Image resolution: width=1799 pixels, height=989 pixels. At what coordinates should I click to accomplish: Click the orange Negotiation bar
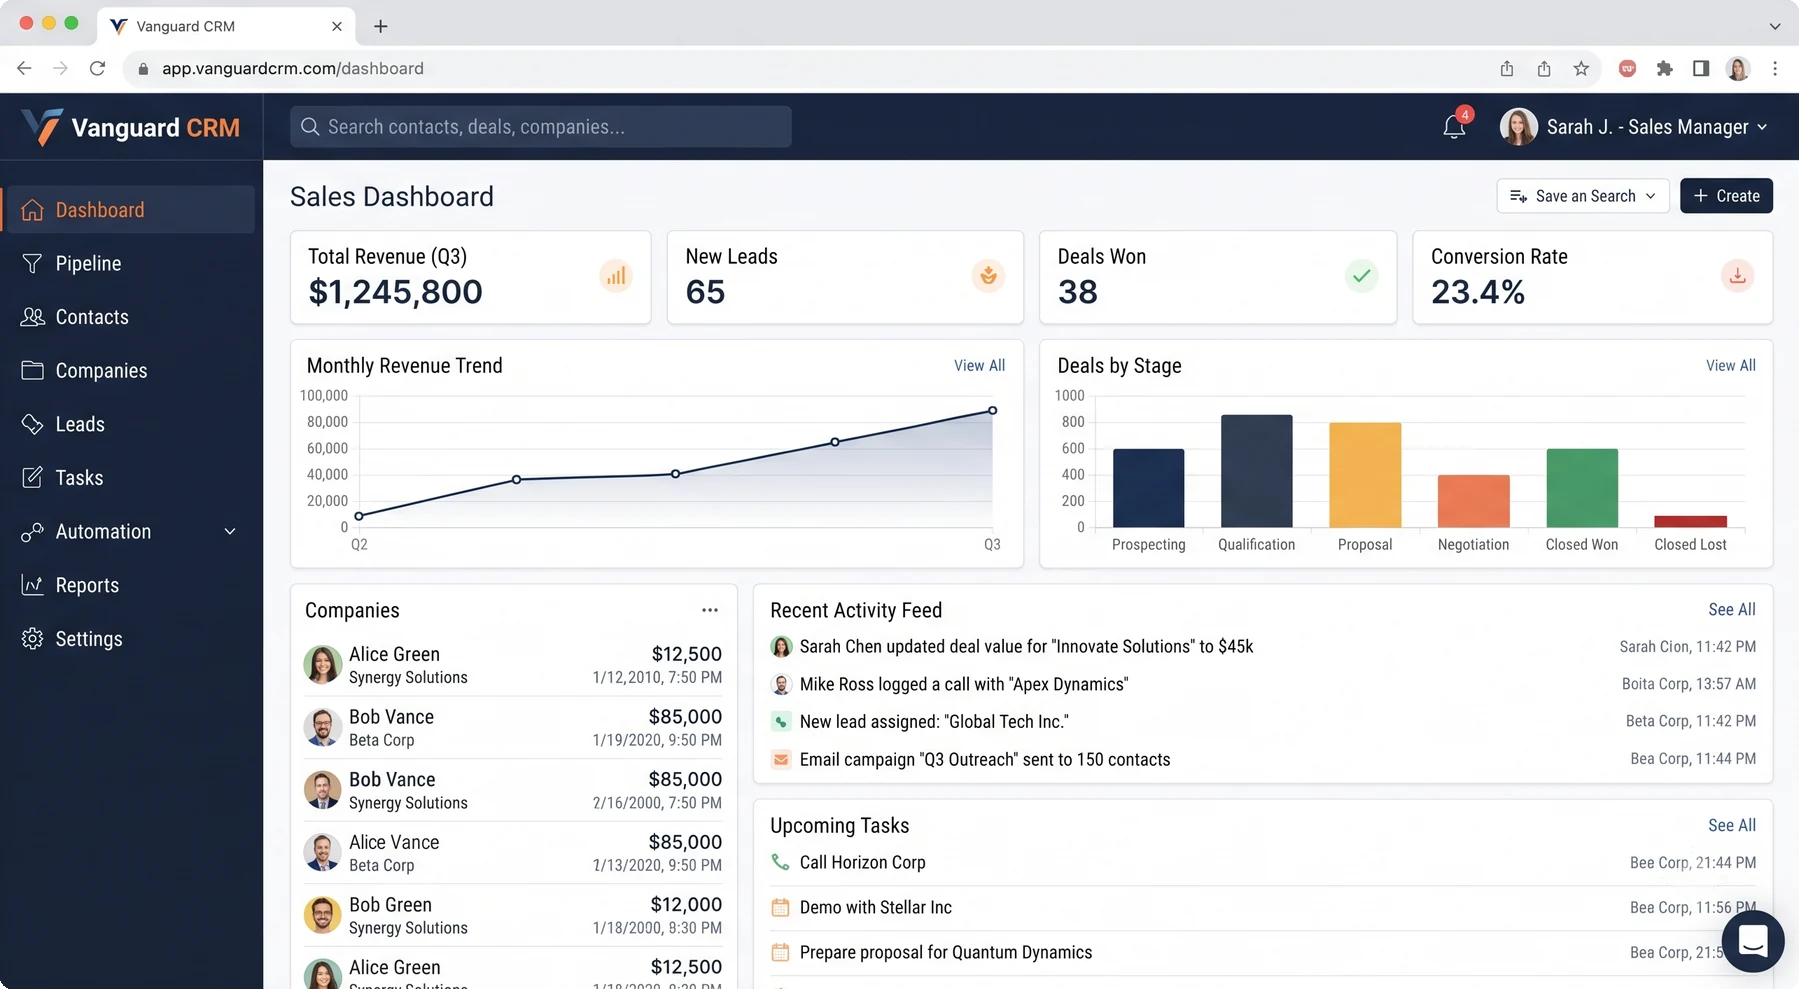pyautogui.click(x=1473, y=501)
